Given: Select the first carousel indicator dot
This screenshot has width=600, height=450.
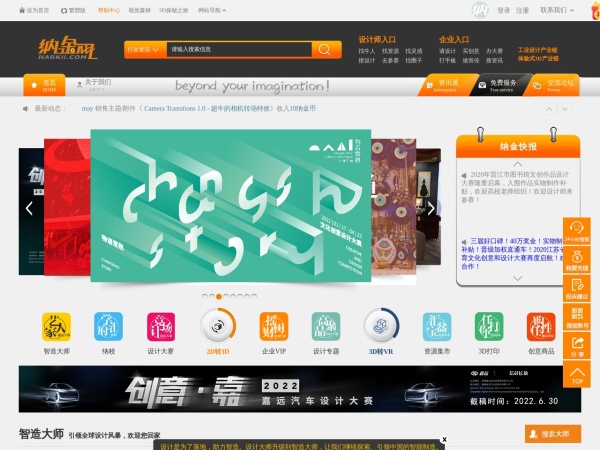Looking at the screenshot, I should pyautogui.click(x=205, y=296).
